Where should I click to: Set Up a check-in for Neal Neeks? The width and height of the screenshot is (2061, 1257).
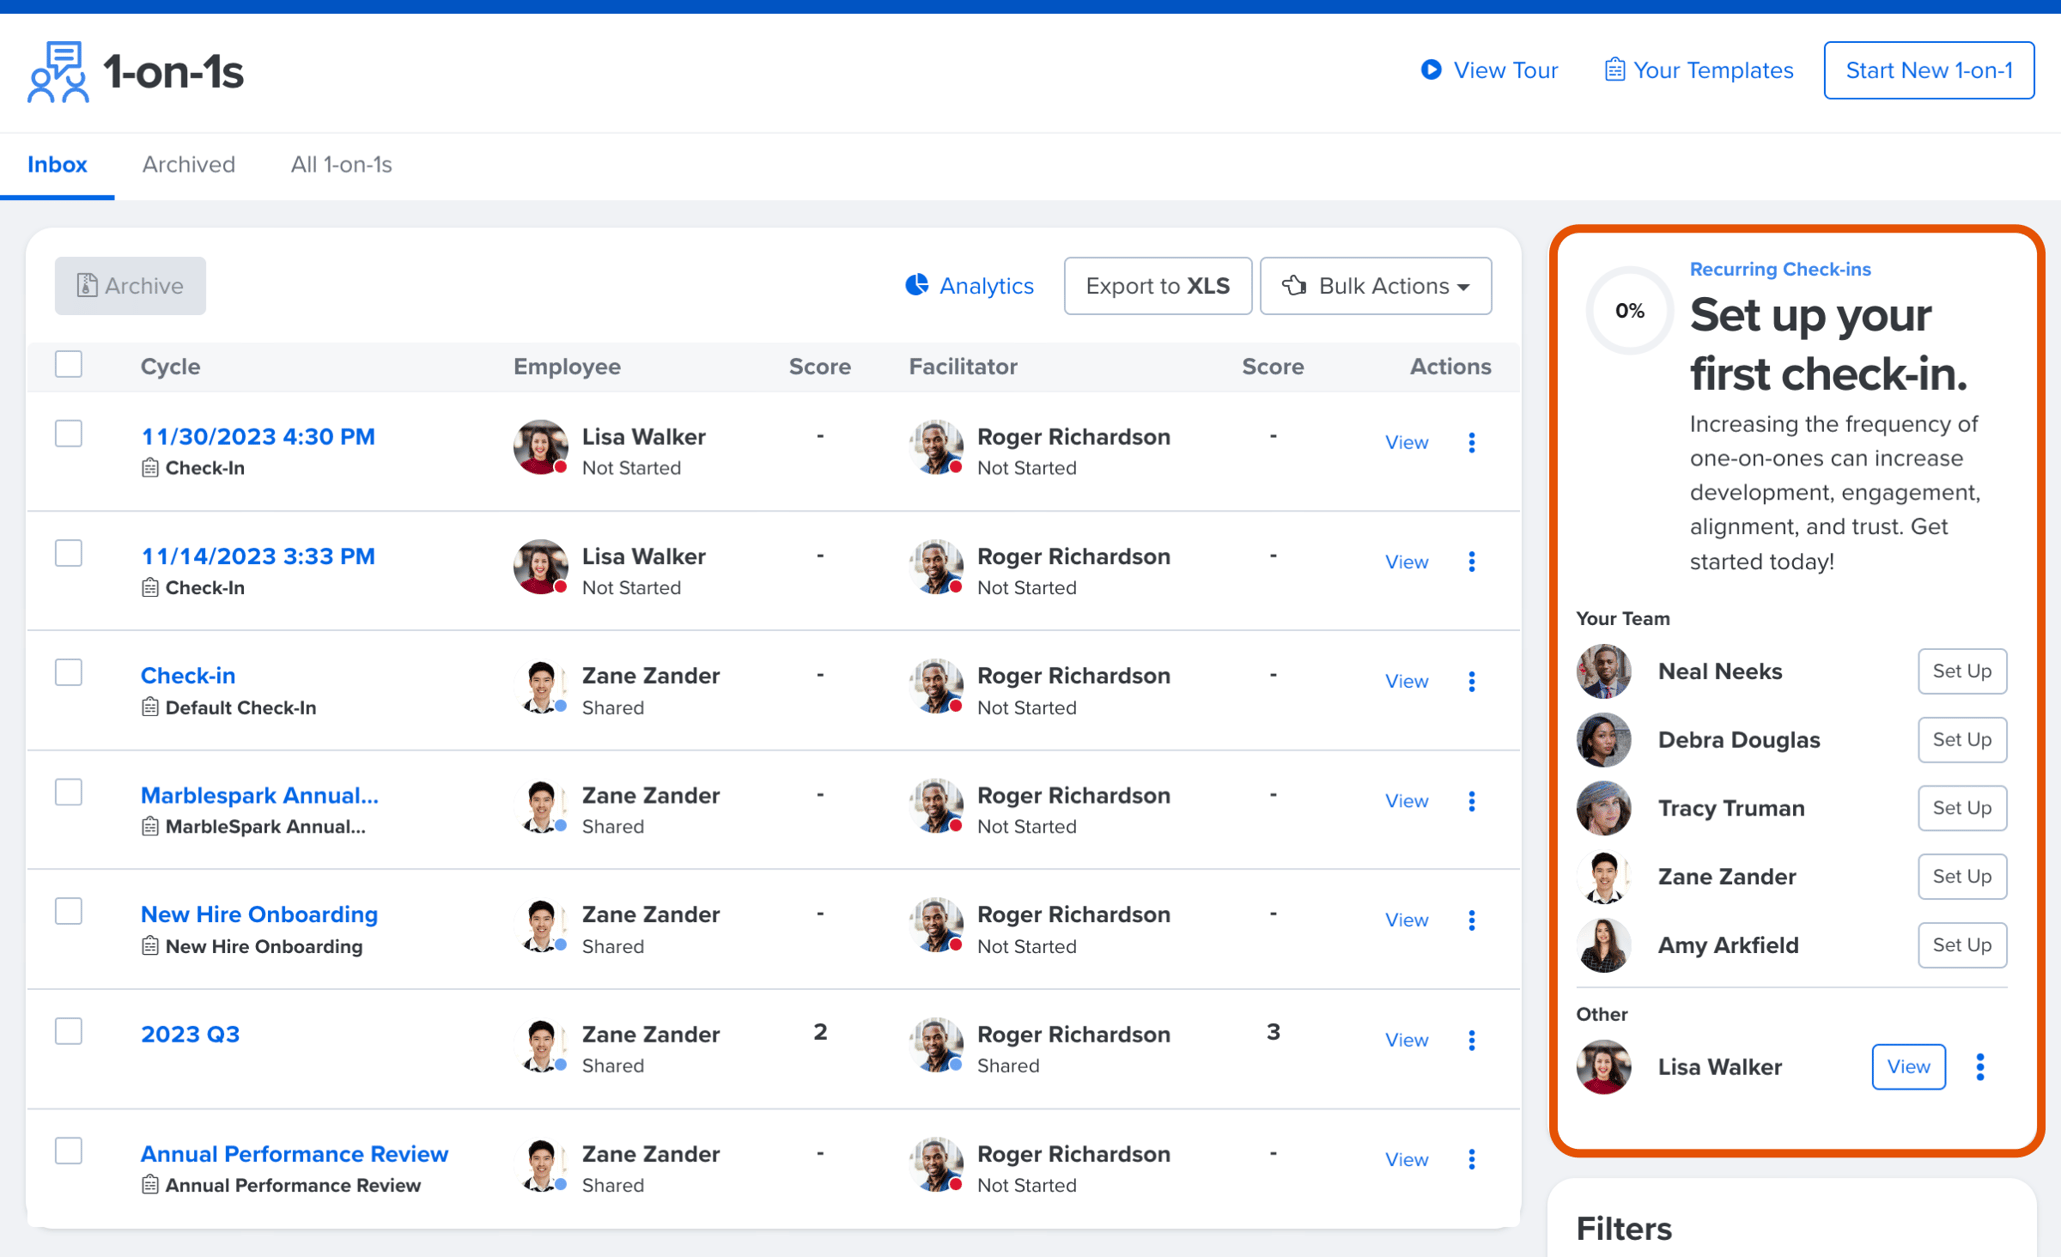(x=1961, y=671)
